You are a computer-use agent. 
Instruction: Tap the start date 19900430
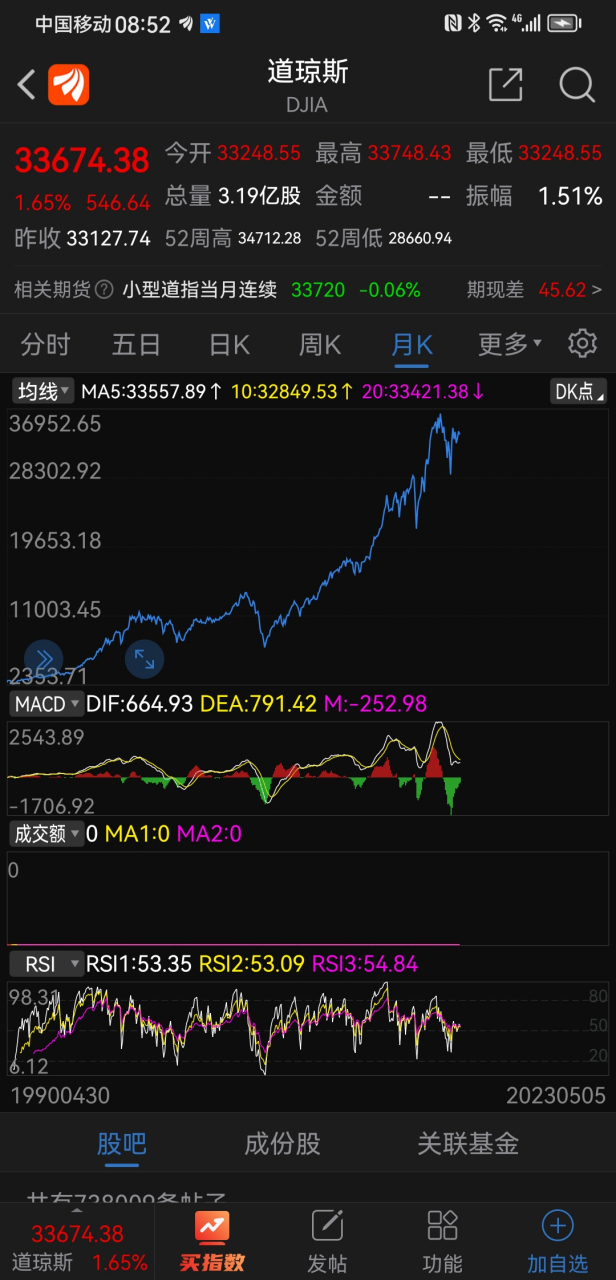click(x=60, y=1096)
